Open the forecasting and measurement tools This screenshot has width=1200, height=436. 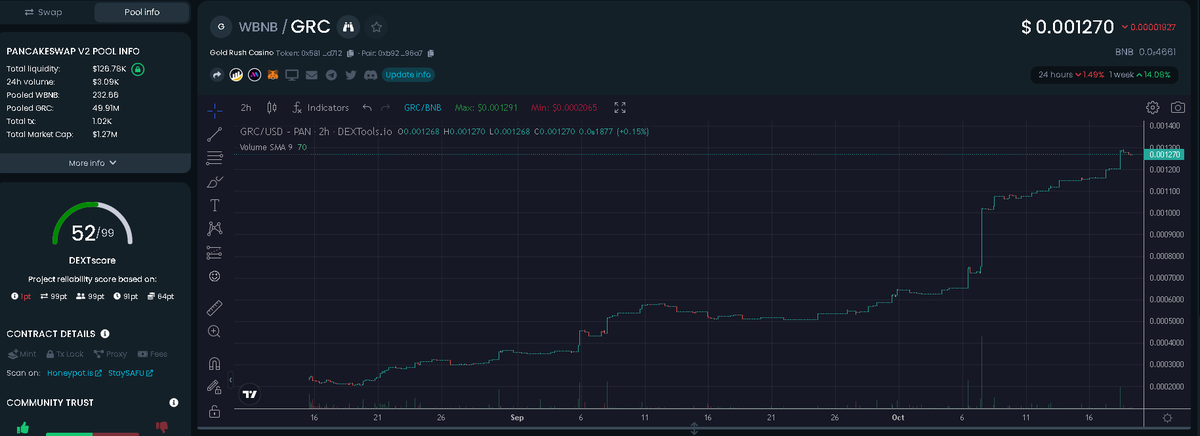coord(214,252)
